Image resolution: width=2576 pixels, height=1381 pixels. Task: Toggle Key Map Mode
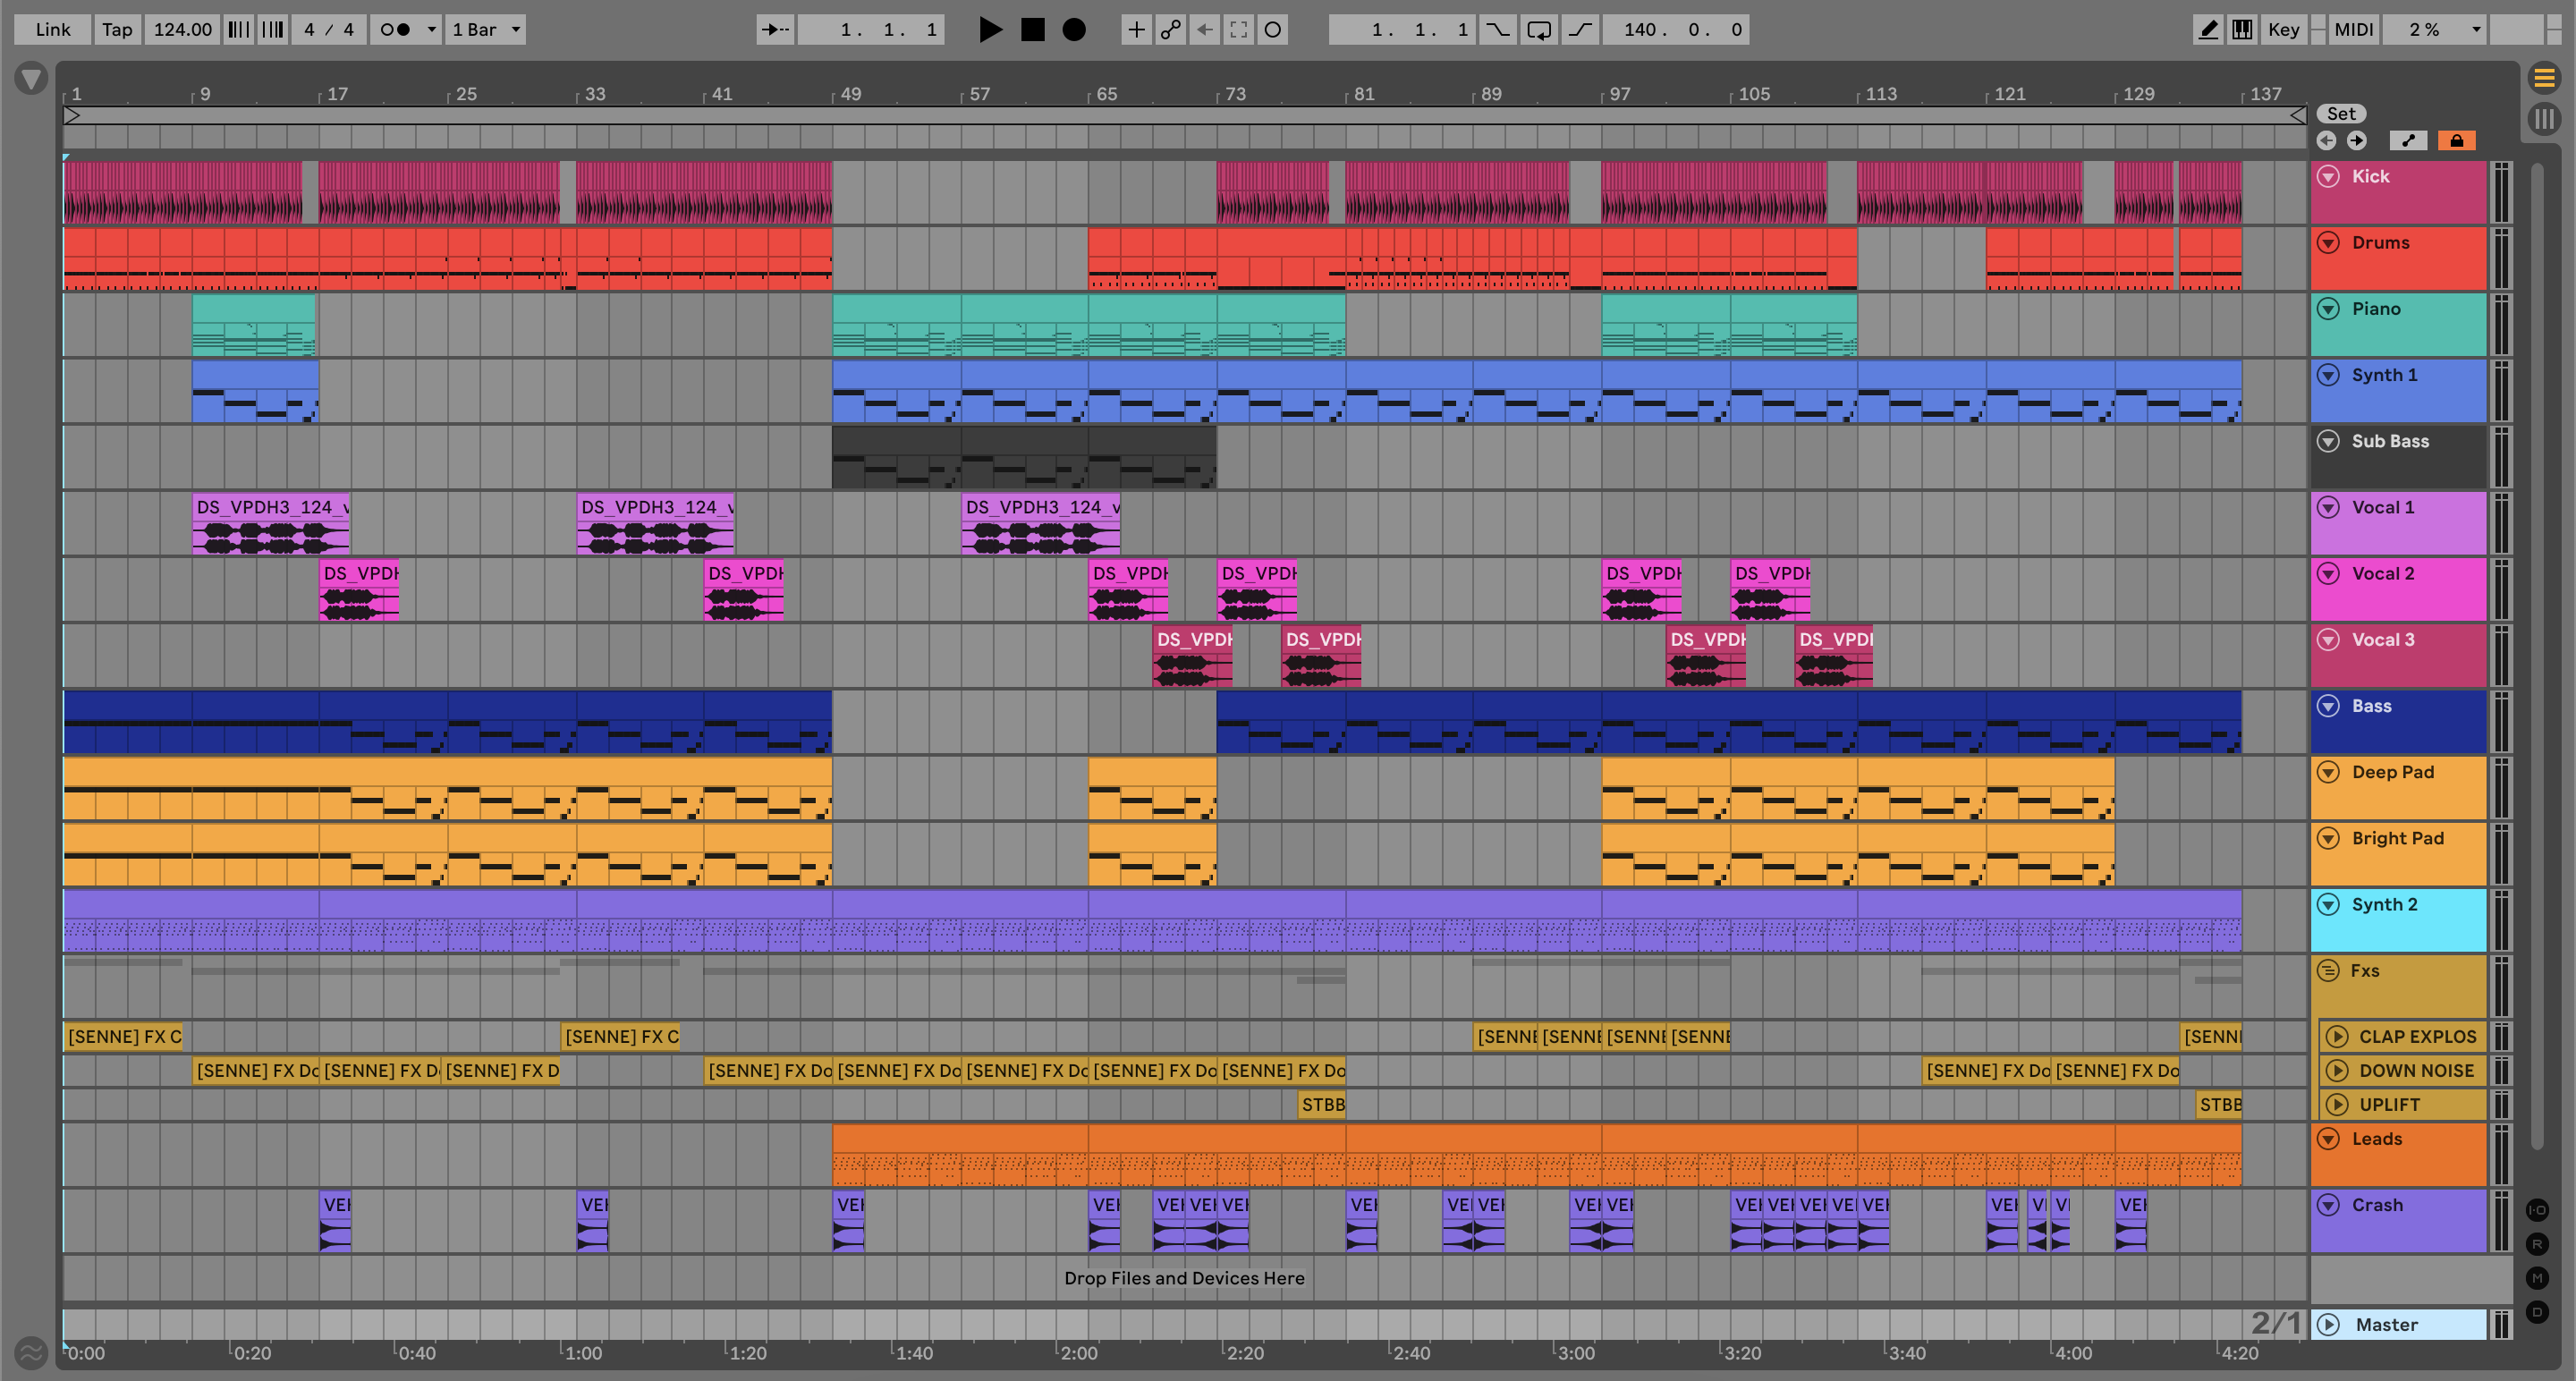(2284, 29)
